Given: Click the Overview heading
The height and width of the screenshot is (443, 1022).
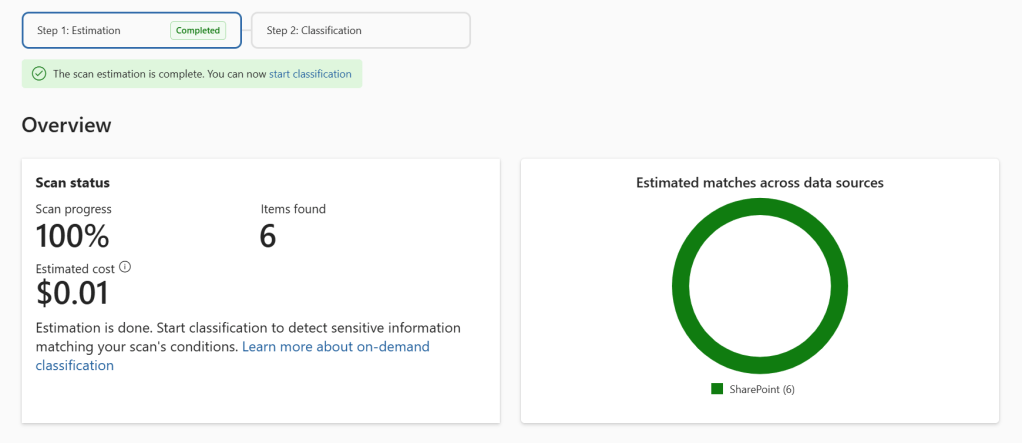Looking at the screenshot, I should click(67, 125).
